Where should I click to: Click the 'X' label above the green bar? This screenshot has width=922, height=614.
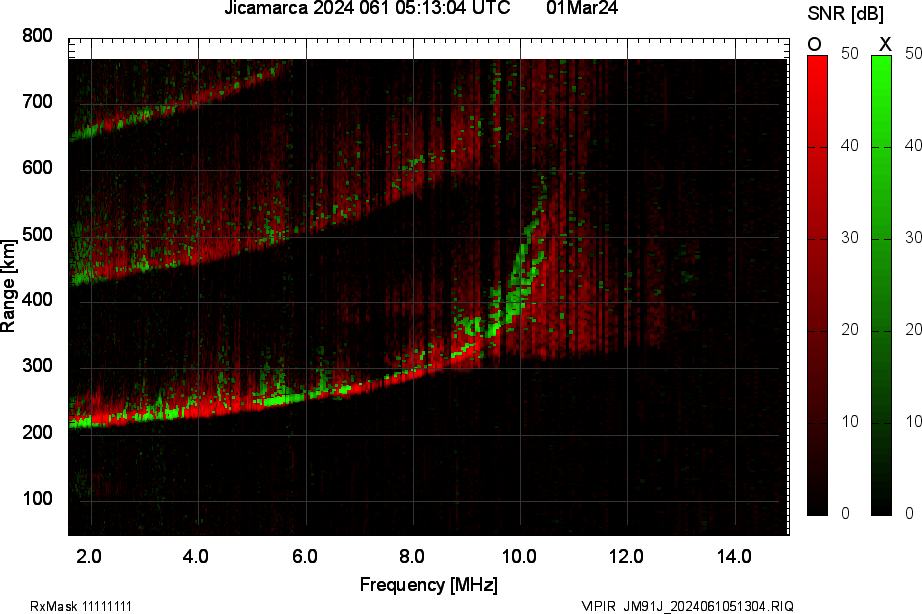(884, 44)
